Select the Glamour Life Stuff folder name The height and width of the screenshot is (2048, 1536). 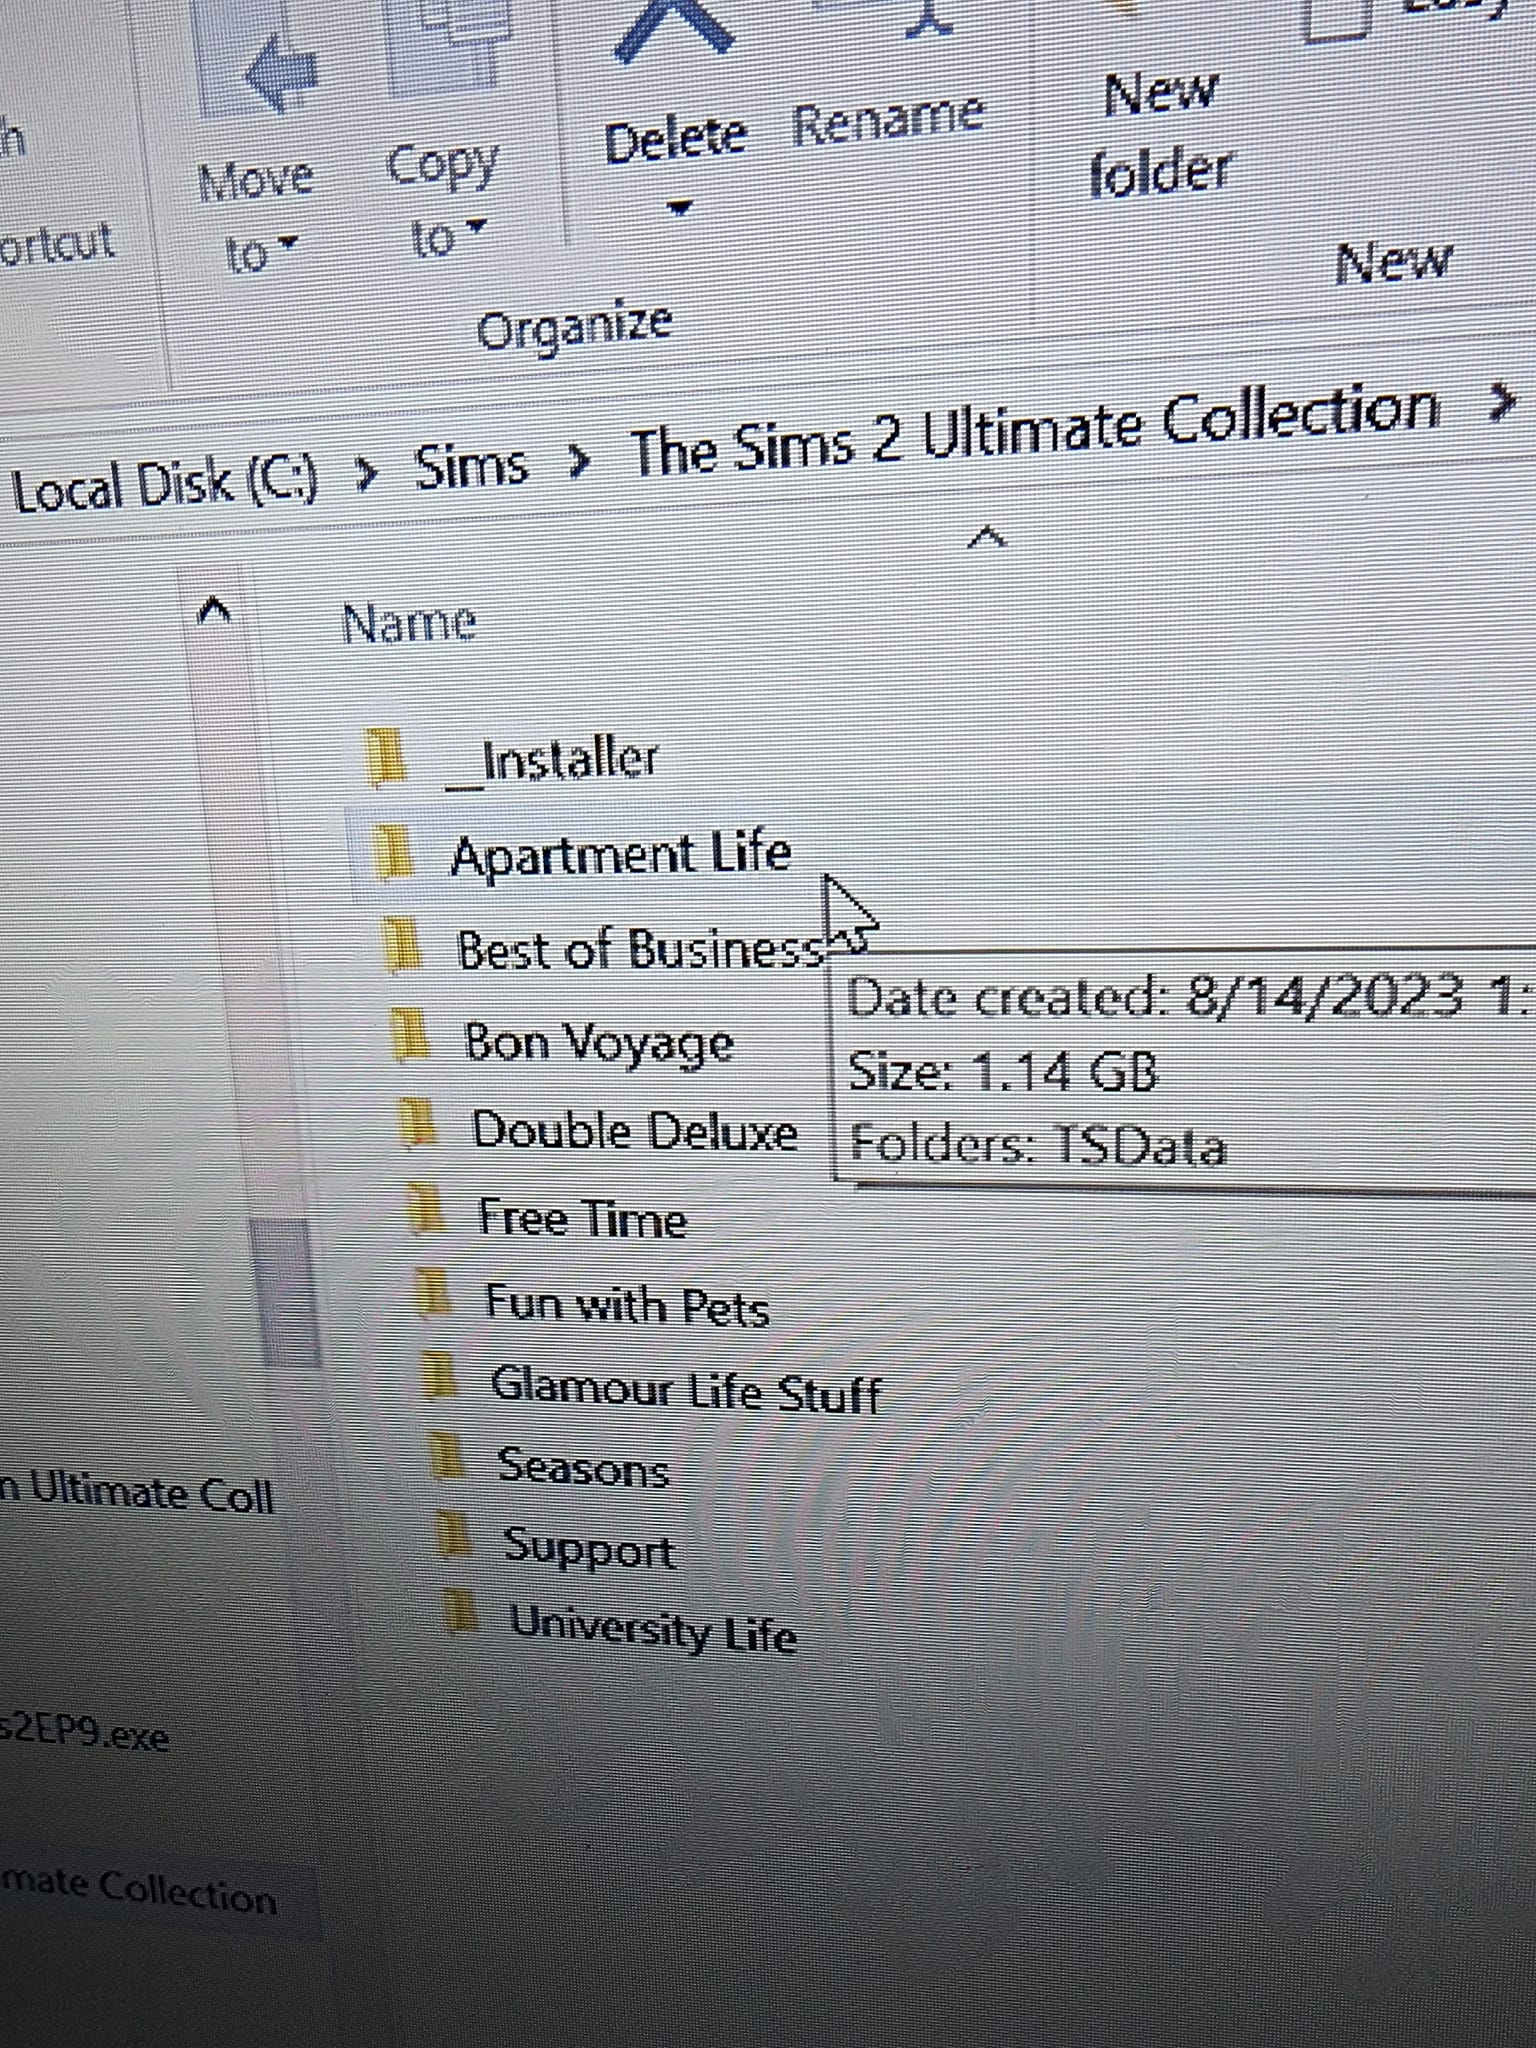point(686,1391)
